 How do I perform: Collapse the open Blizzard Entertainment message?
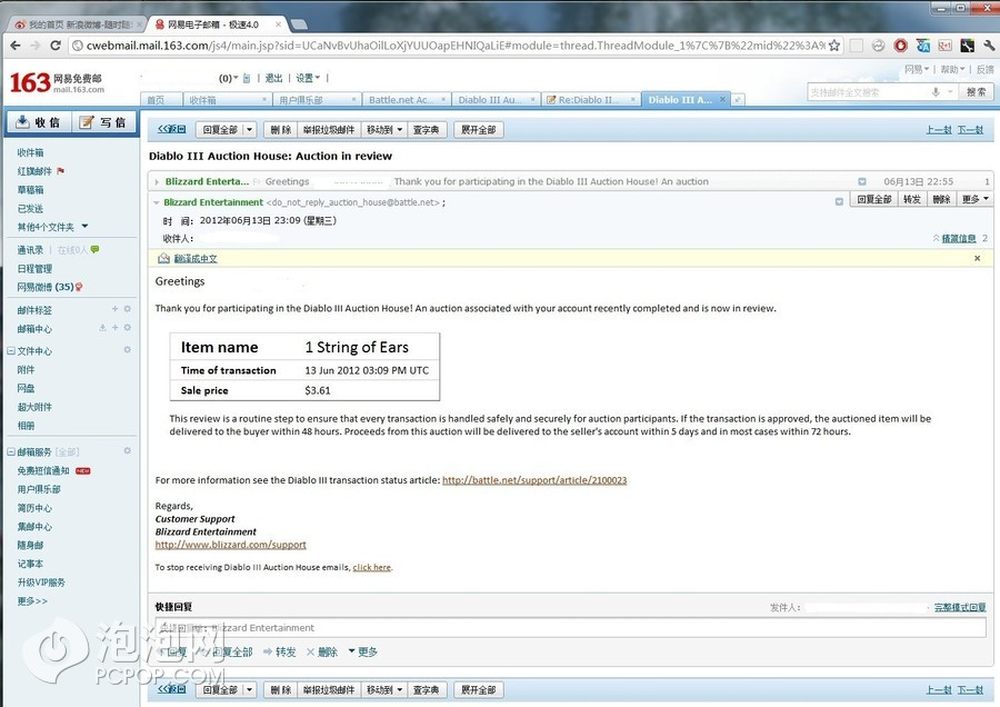tap(157, 203)
